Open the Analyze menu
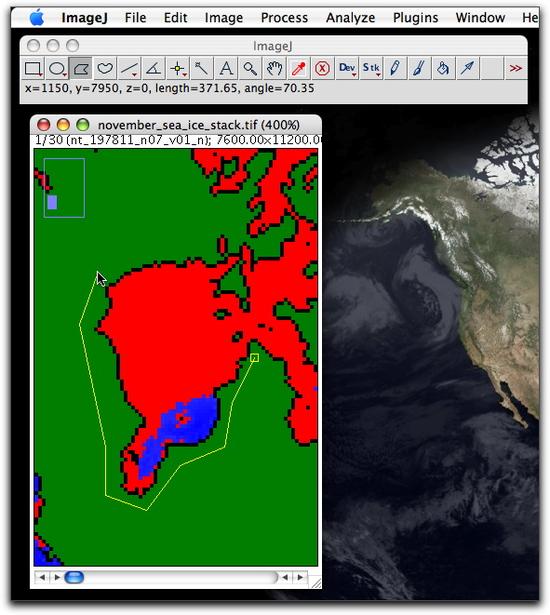This screenshot has height=615, width=550. pos(350,18)
